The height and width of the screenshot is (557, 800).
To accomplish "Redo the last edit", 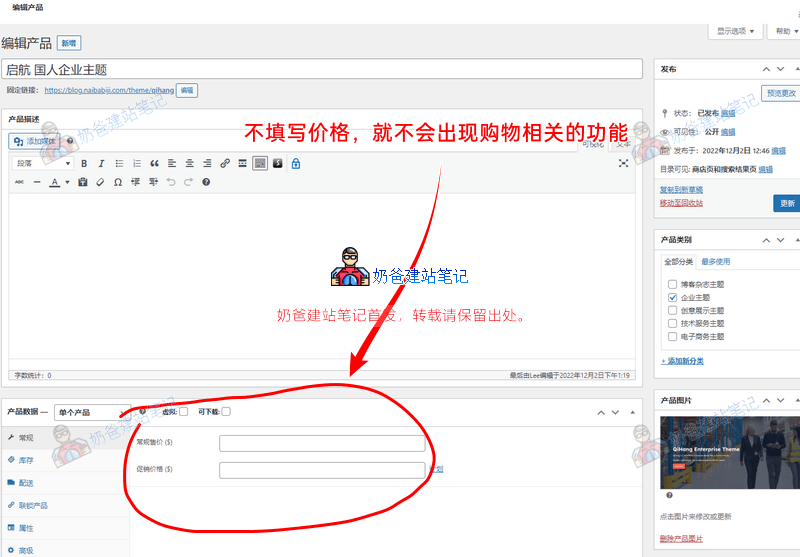I will (188, 182).
